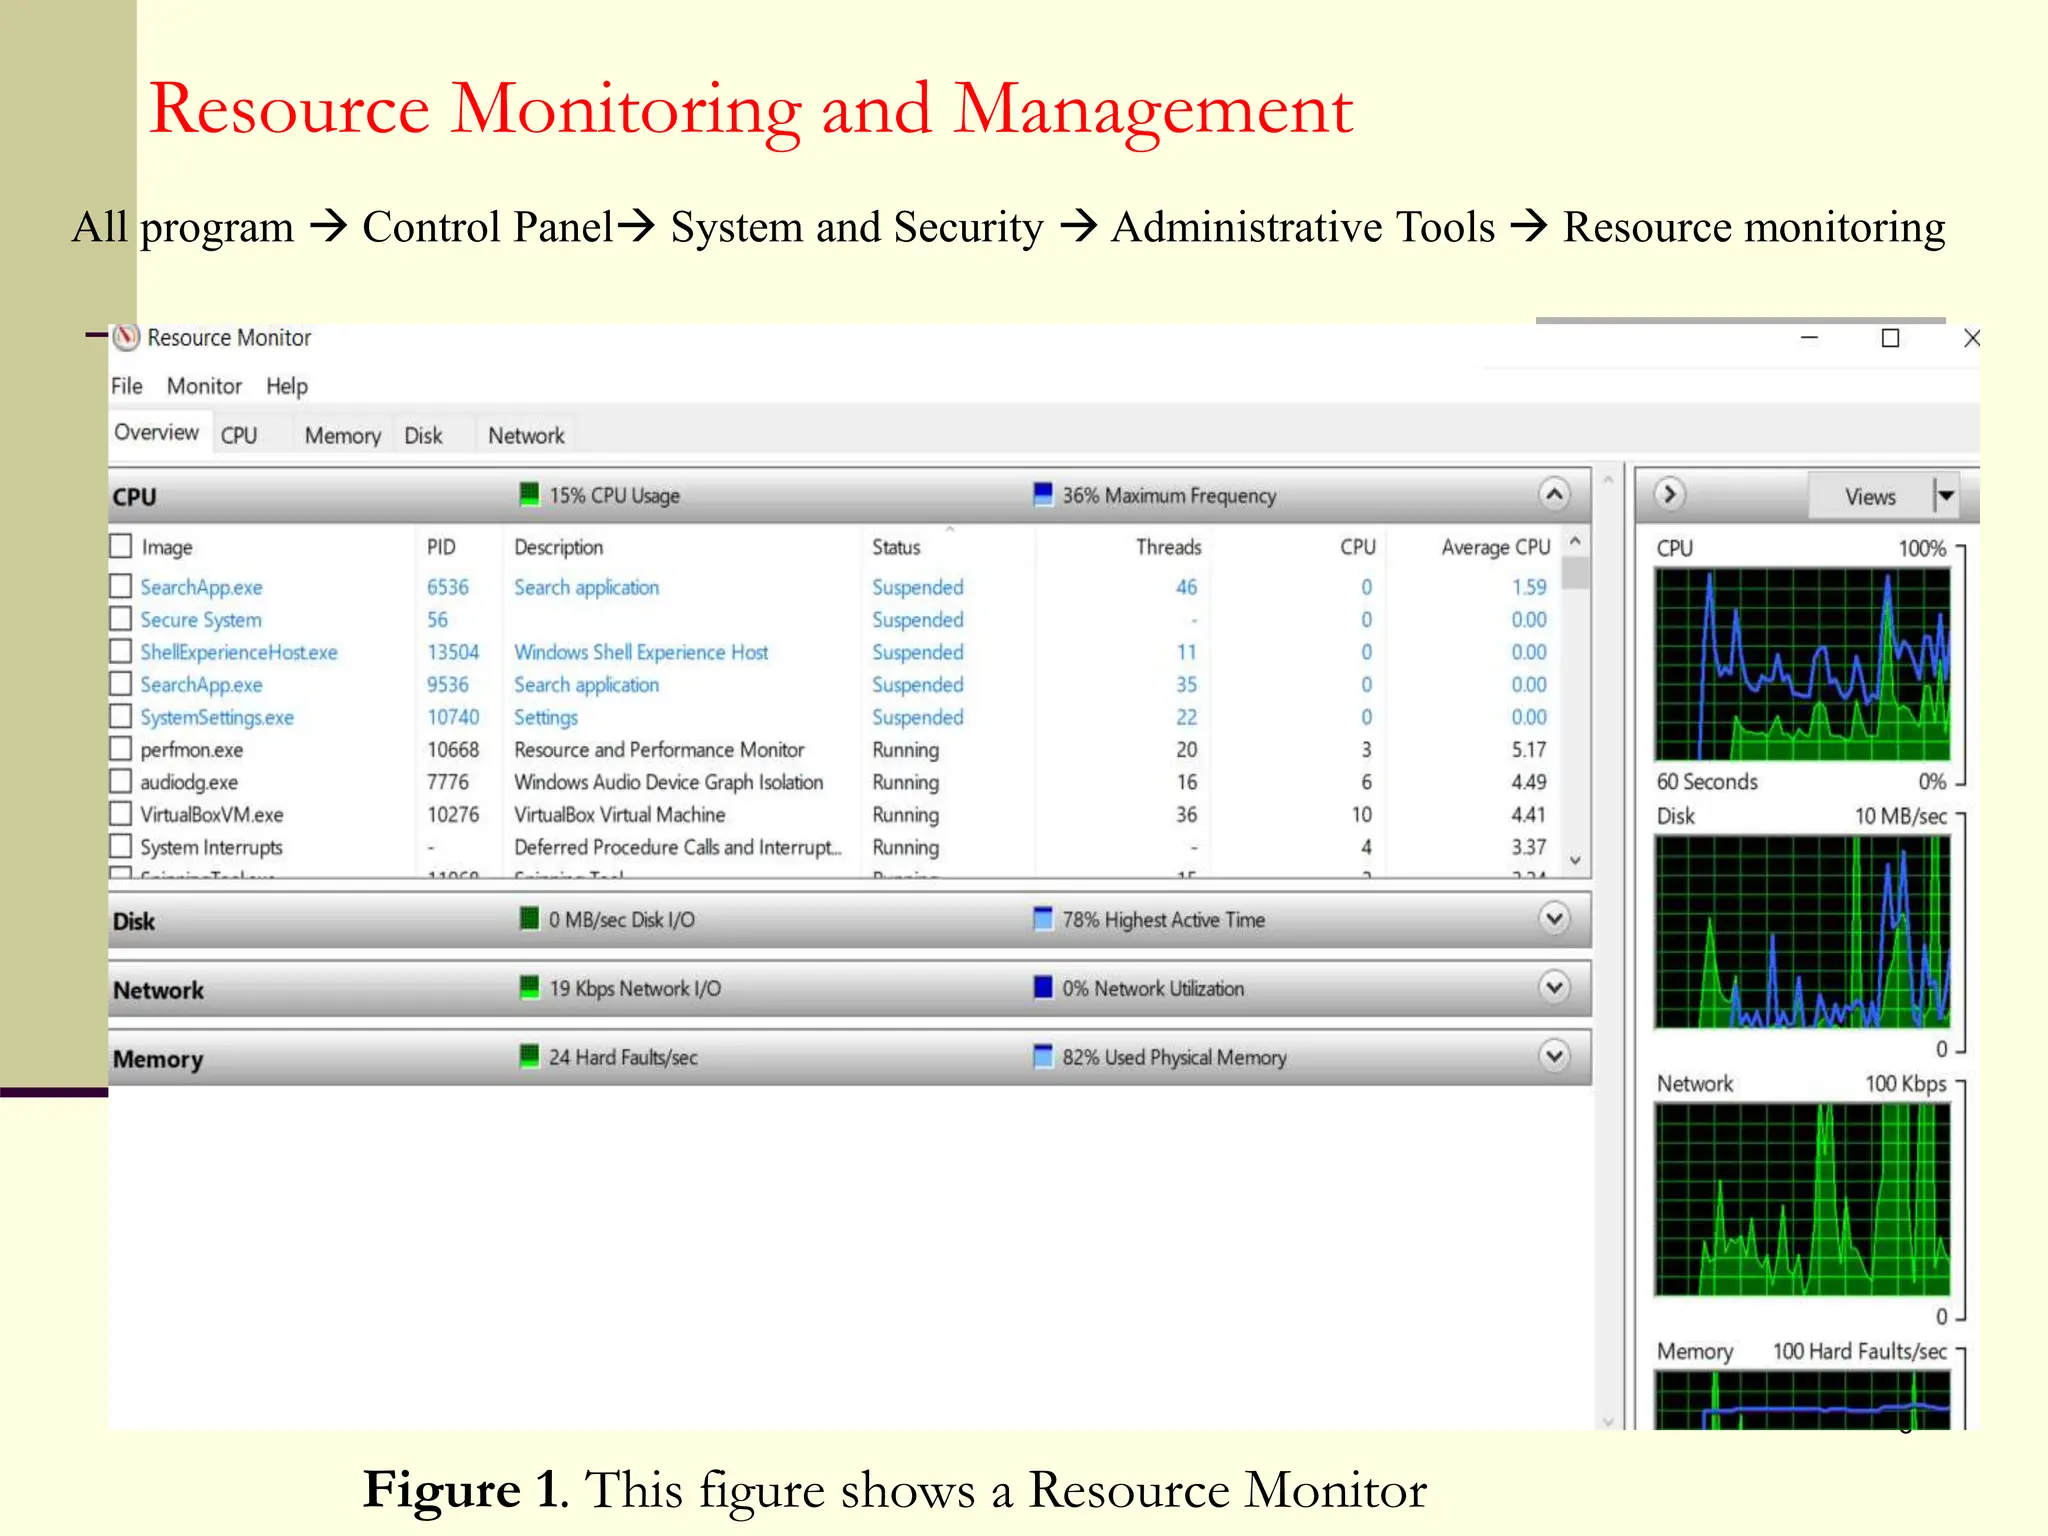Click the blue 82% Used Physical Memory indicator
The image size is (2048, 1536).
[1043, 1056]
